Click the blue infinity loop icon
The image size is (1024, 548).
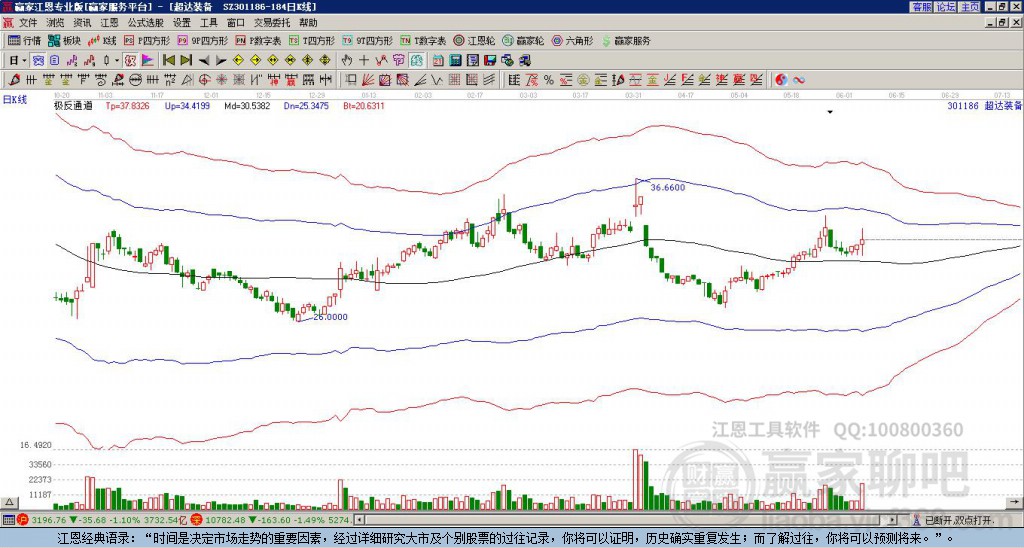tap(798, 80)
